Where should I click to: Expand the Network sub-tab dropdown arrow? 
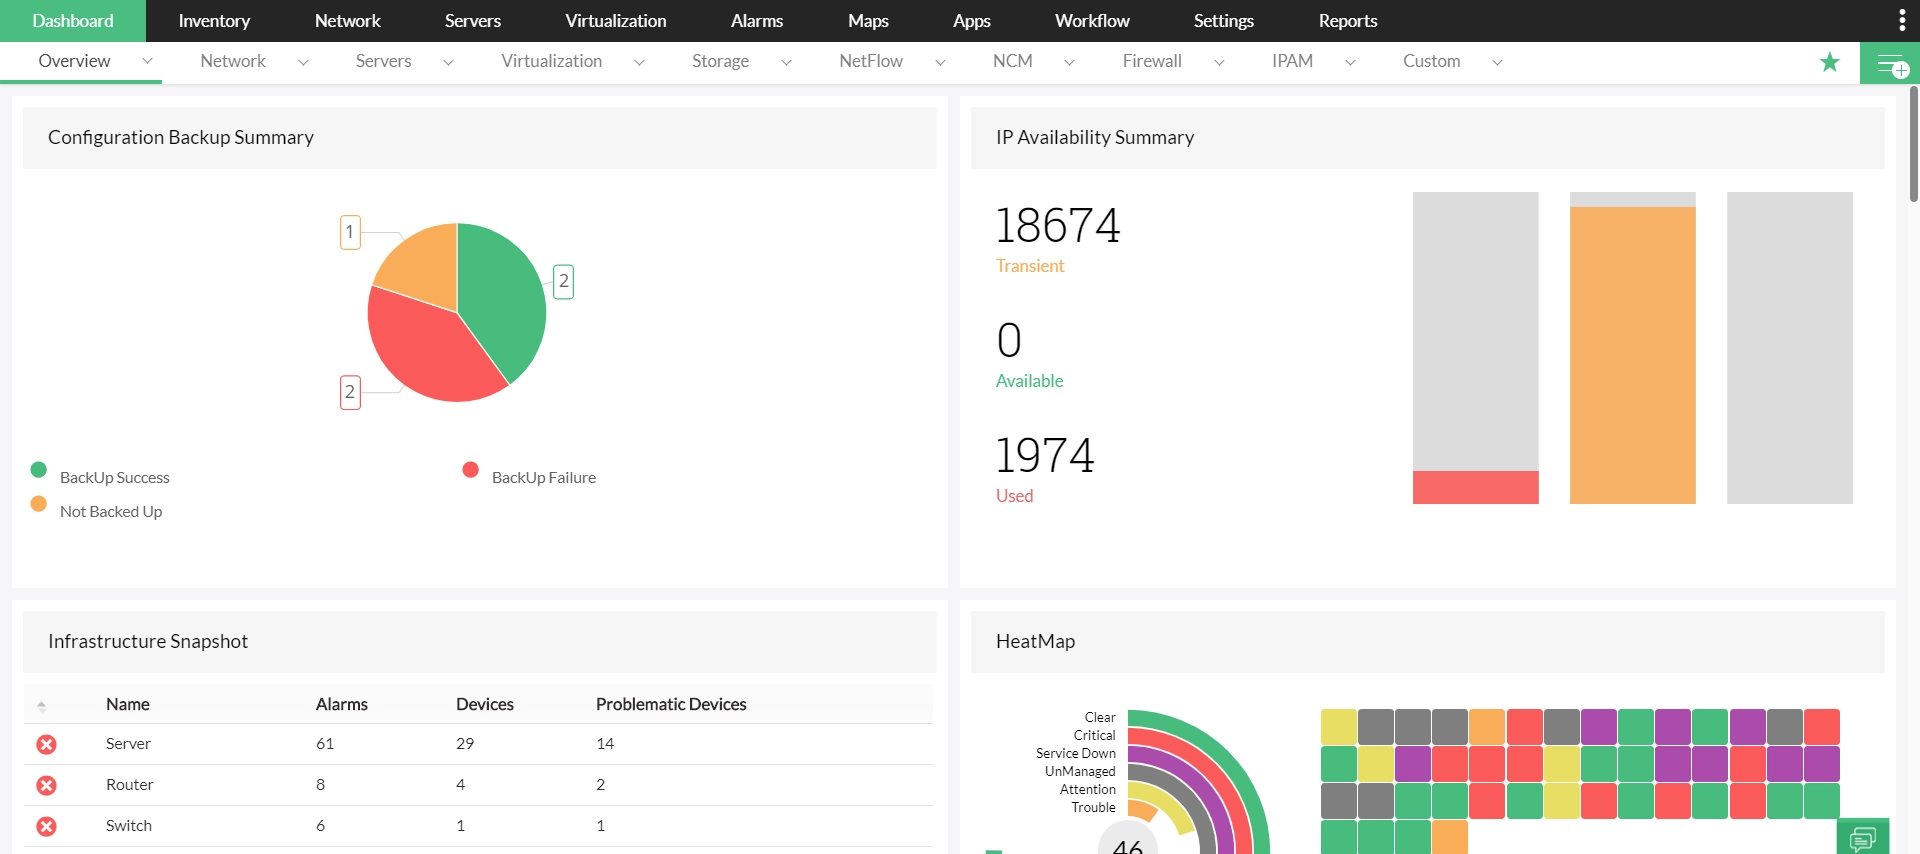tap(303, 62)
